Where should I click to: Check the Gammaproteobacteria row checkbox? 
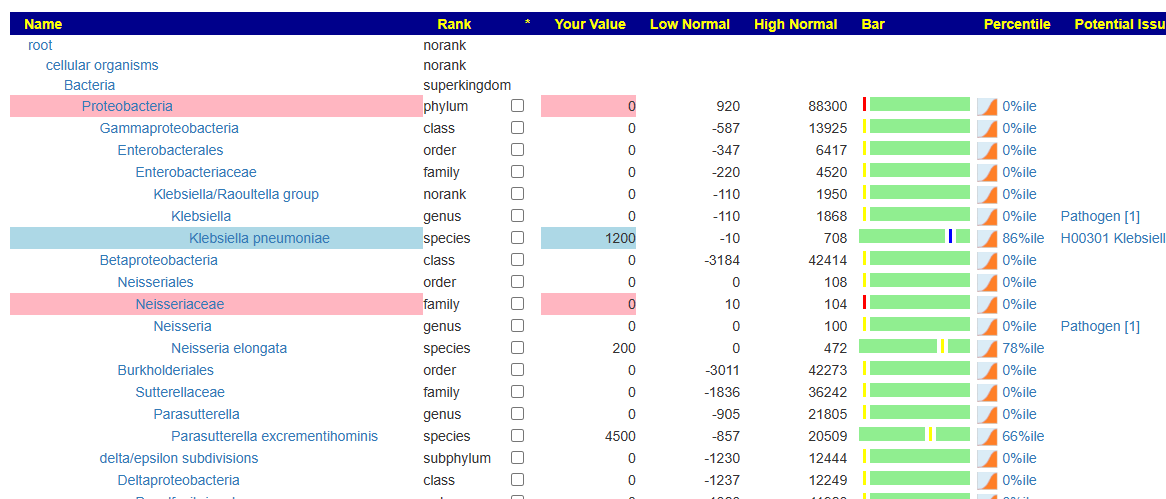tap(518, 128)
